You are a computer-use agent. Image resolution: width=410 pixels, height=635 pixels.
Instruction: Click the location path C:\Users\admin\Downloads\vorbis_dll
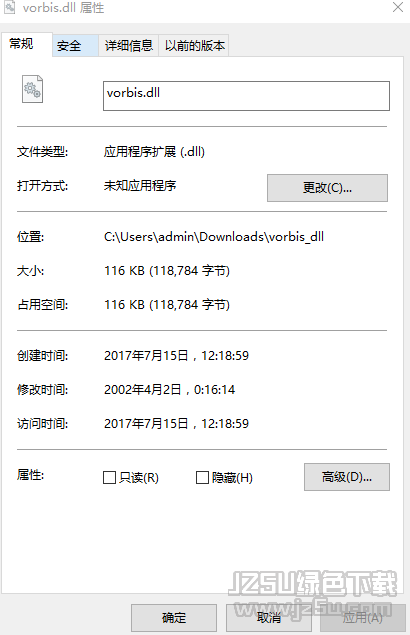coord(214,237)
